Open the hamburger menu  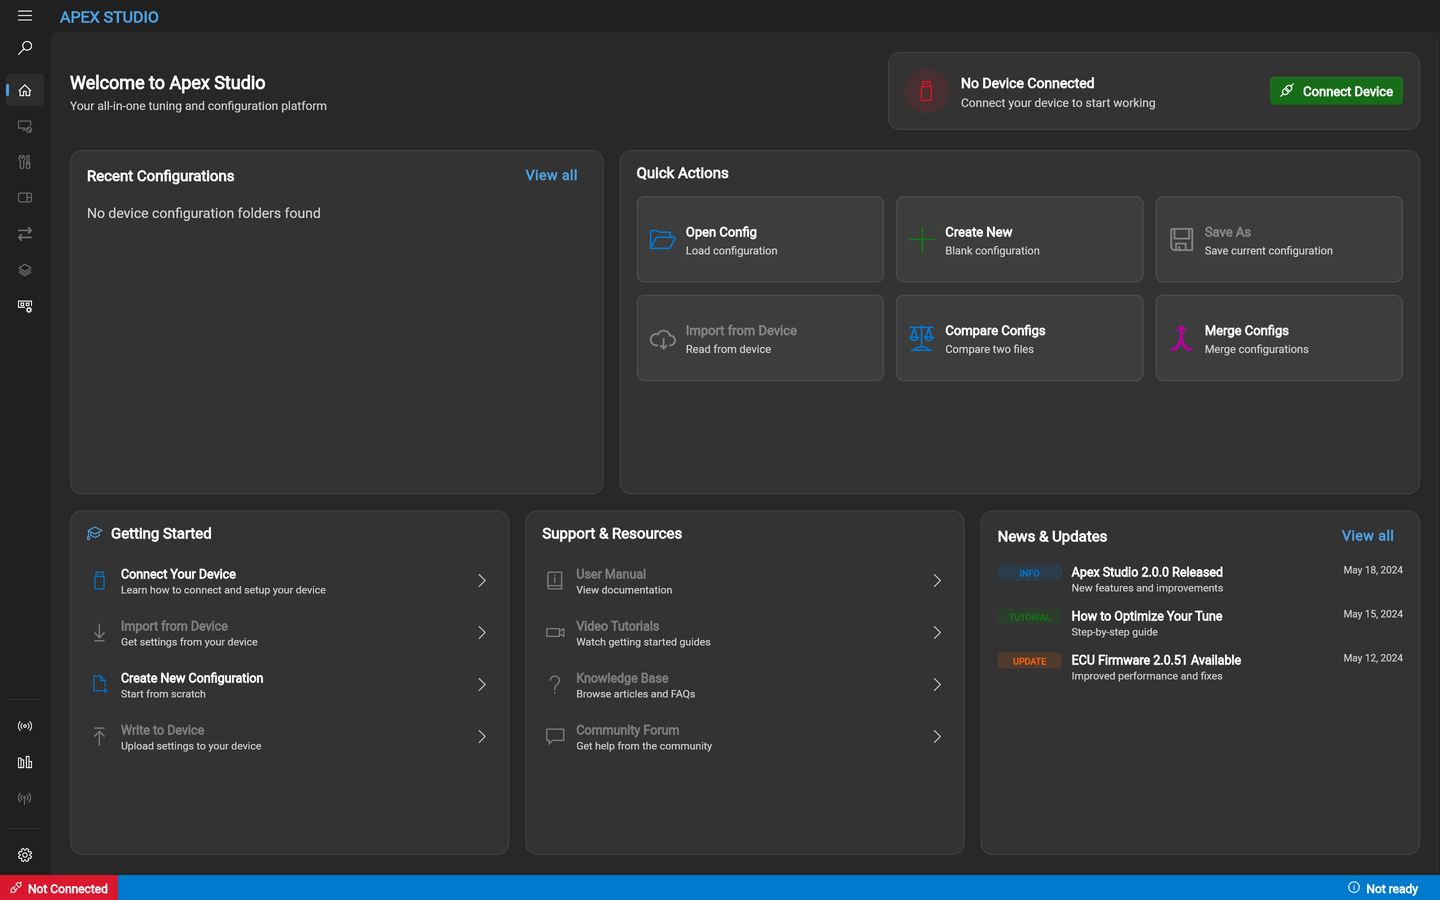(x=25, y=16)
